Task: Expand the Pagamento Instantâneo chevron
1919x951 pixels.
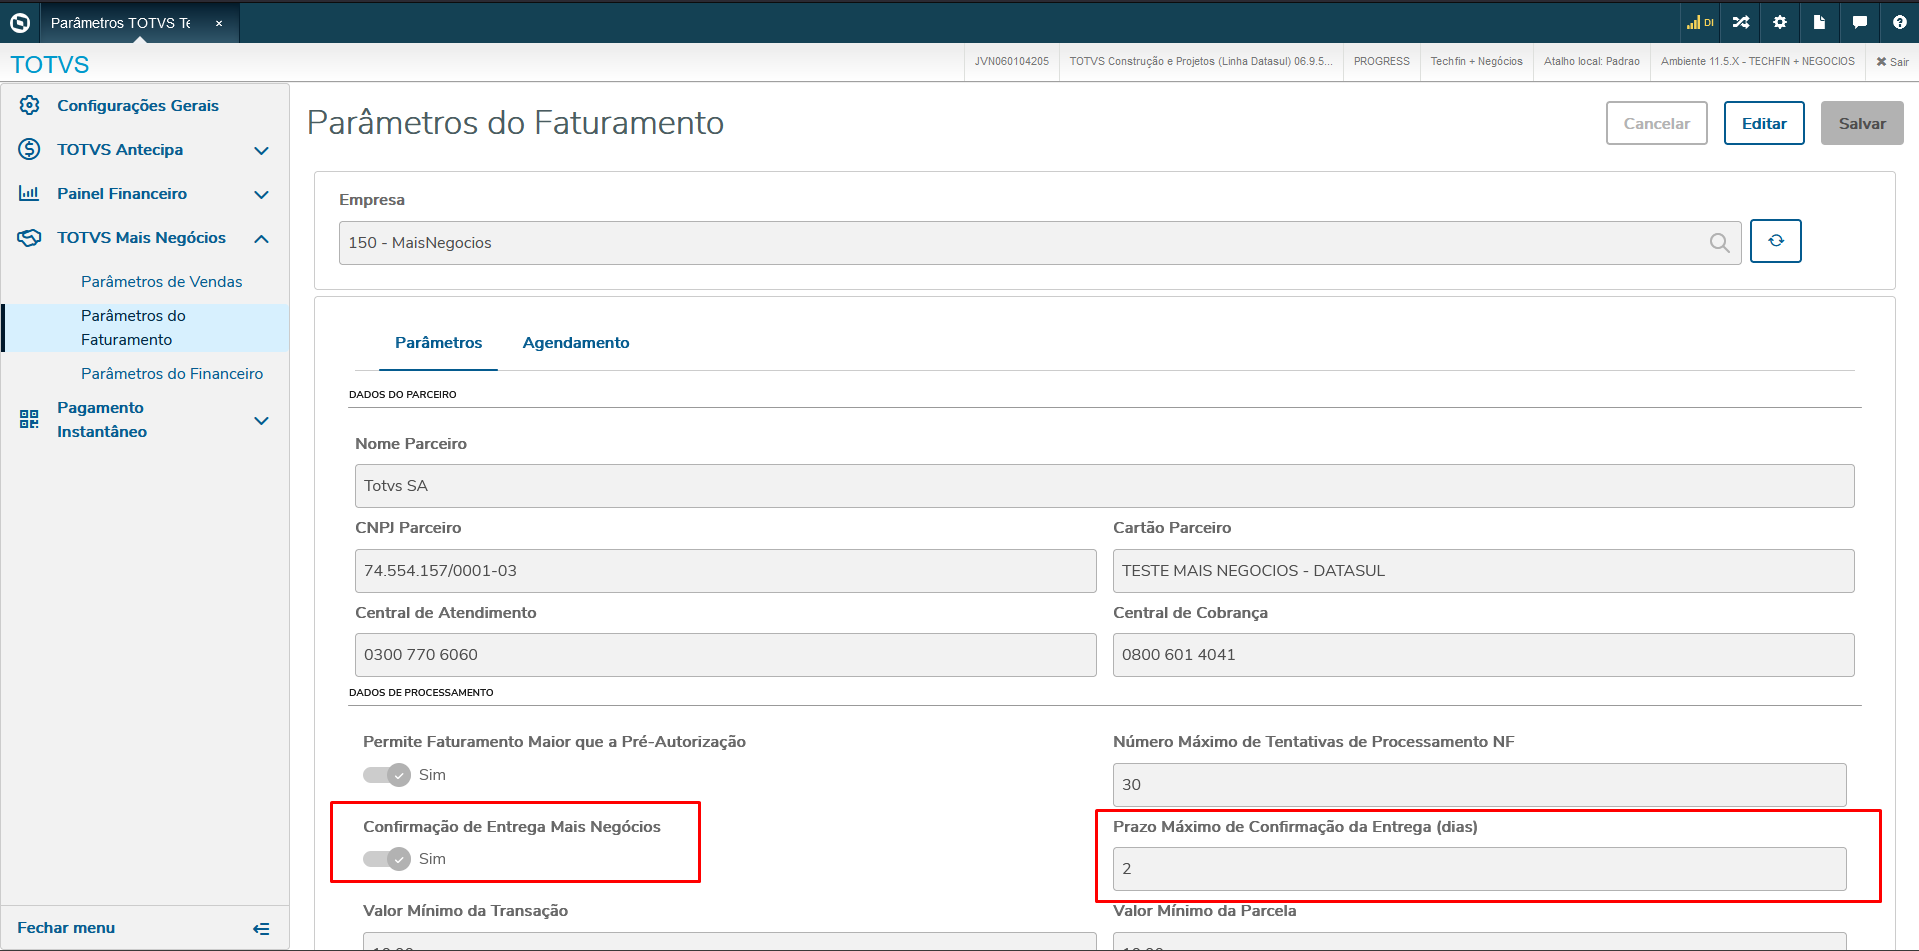Action: coord(262,420)
